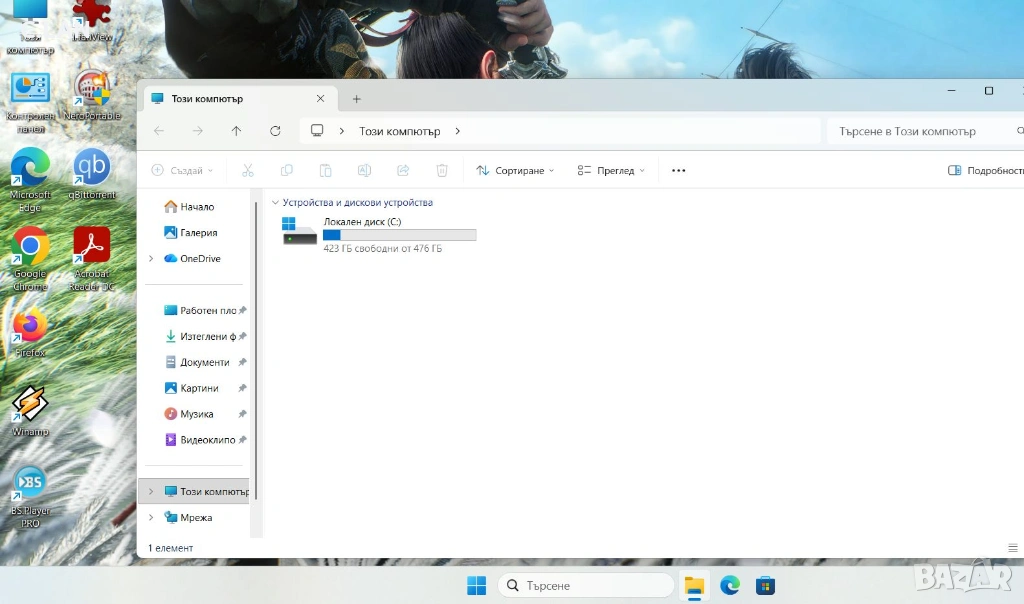The height and width of the screenshot is (604, 1024).
Task: Expand the OneDrive tree node
Action: coord(151,259)
